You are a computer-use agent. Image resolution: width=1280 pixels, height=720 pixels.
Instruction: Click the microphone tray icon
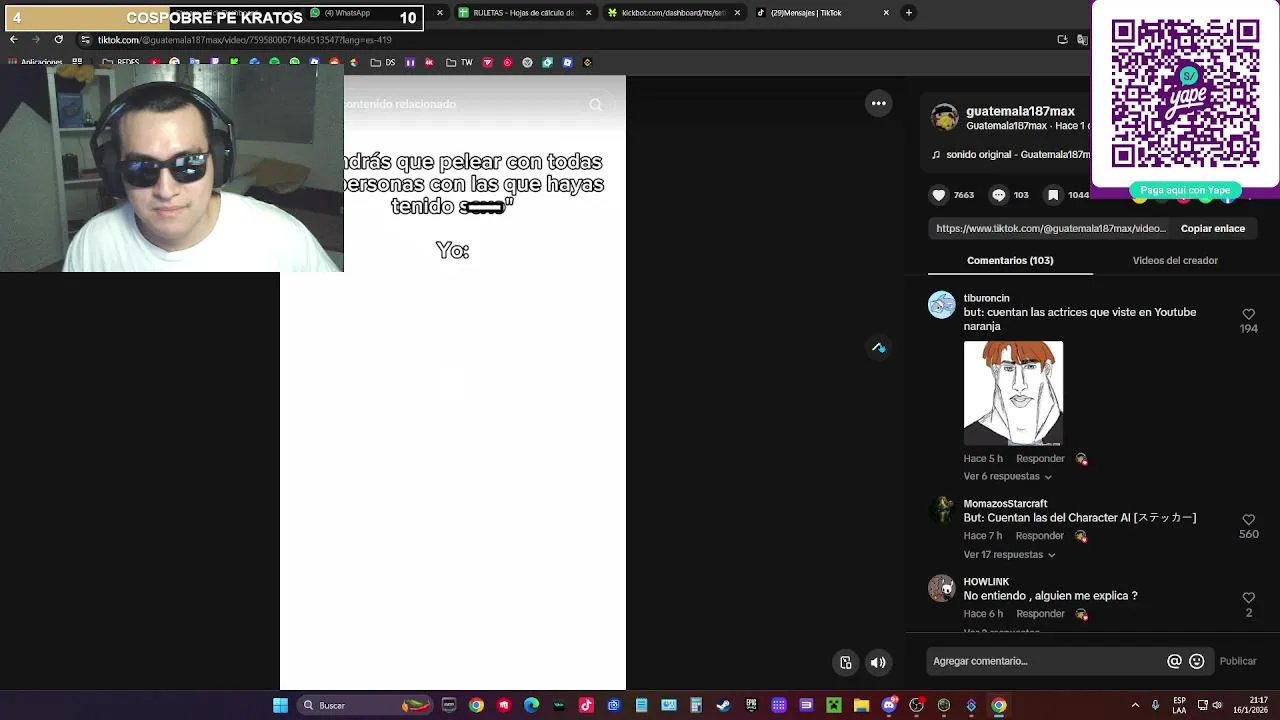(x=1155, y=706)
